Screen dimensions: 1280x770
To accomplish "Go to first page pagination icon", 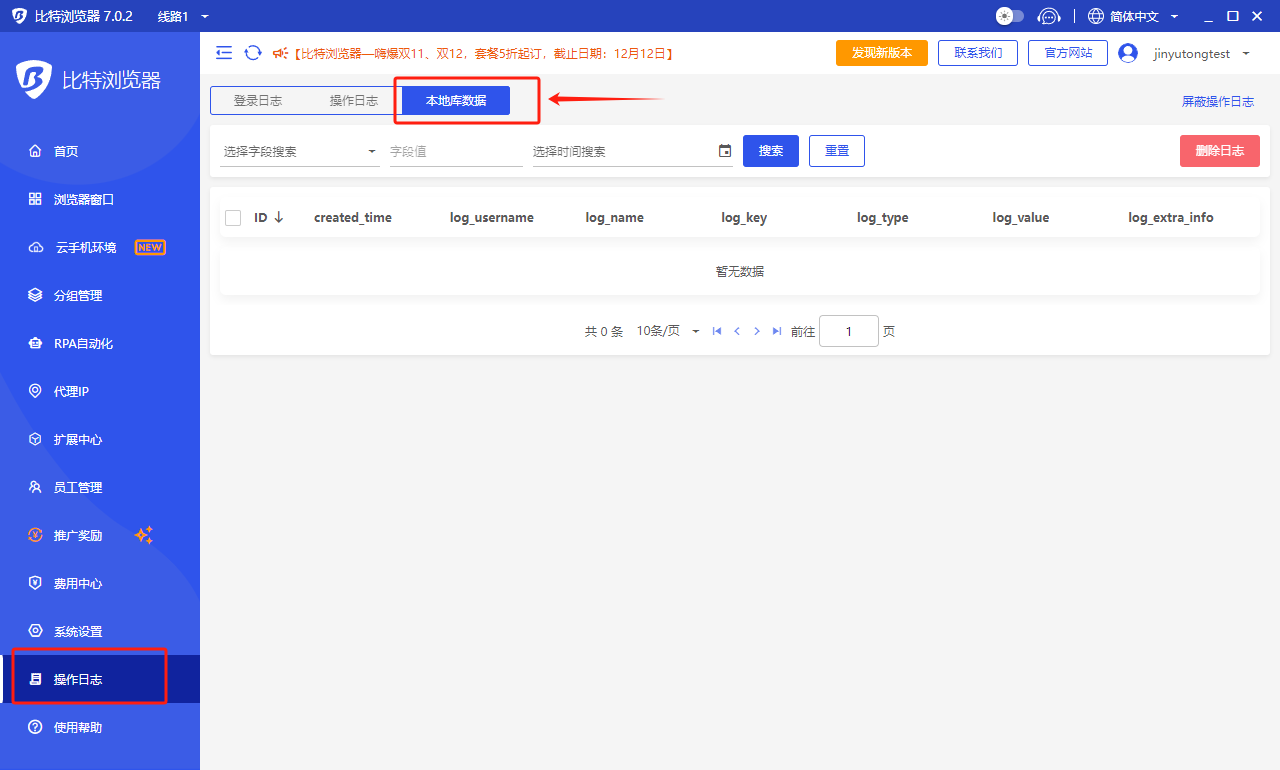I will point(717,331).
